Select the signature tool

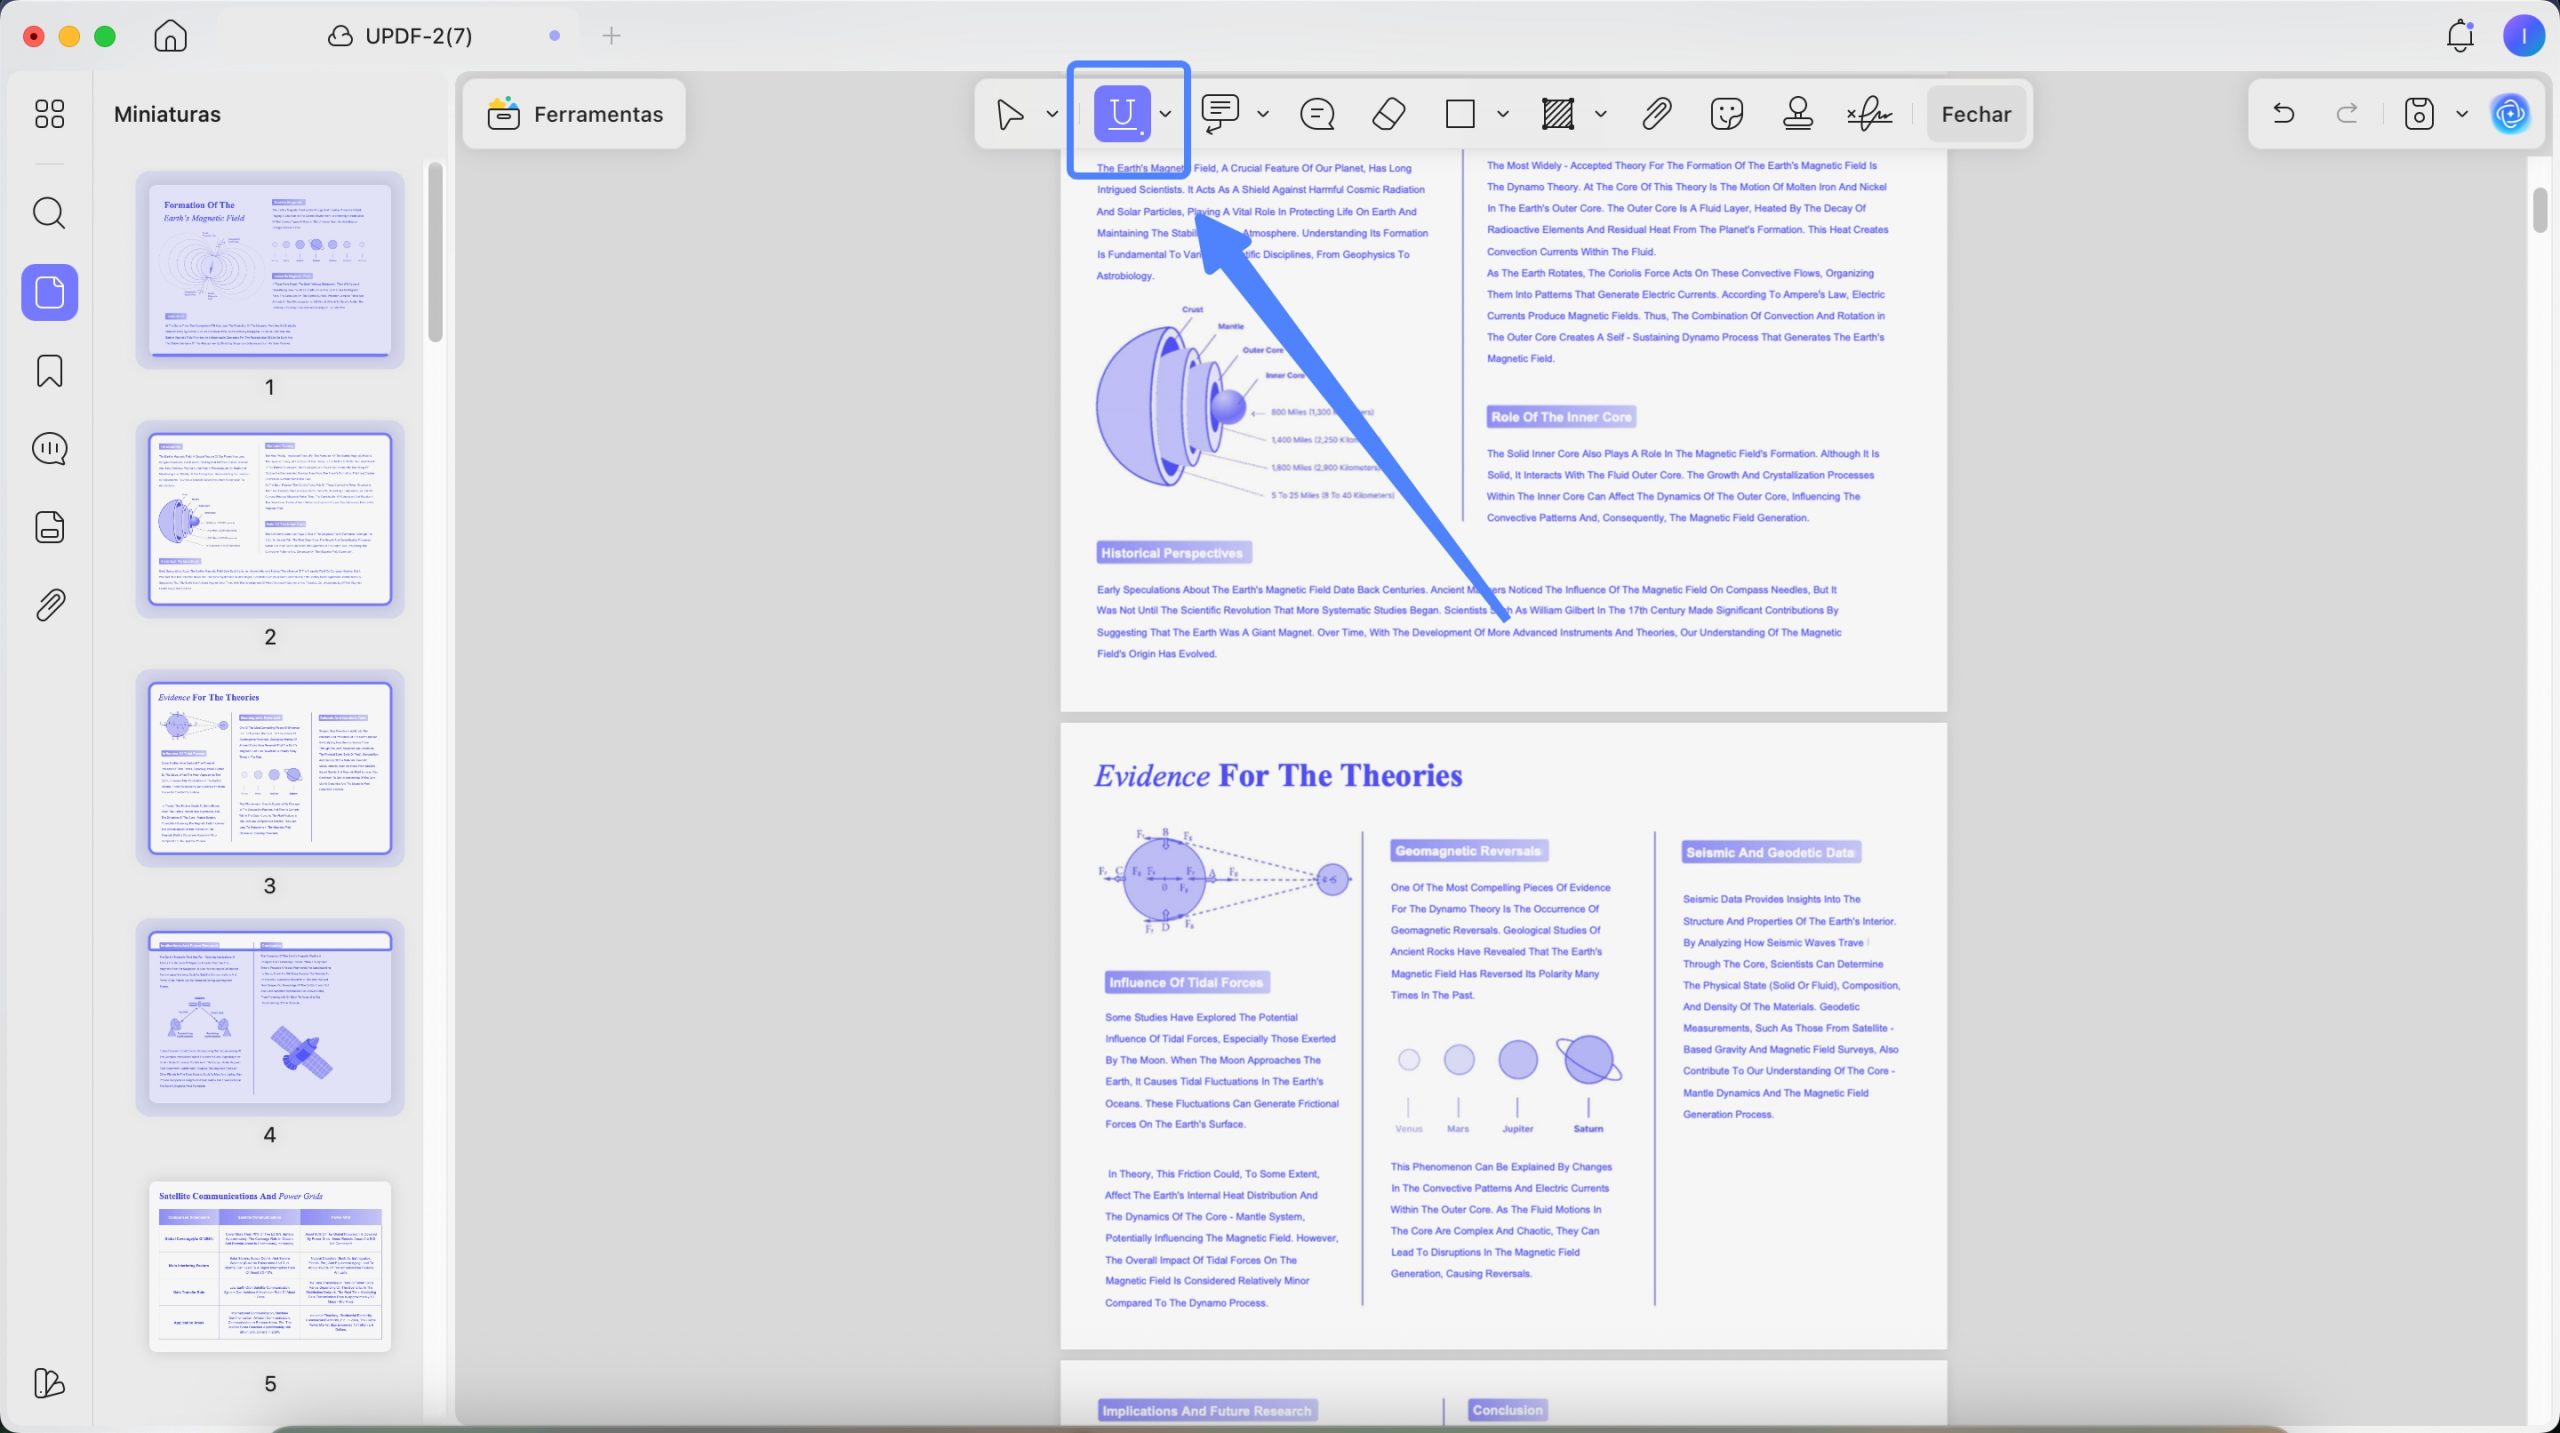[1869, 114]
